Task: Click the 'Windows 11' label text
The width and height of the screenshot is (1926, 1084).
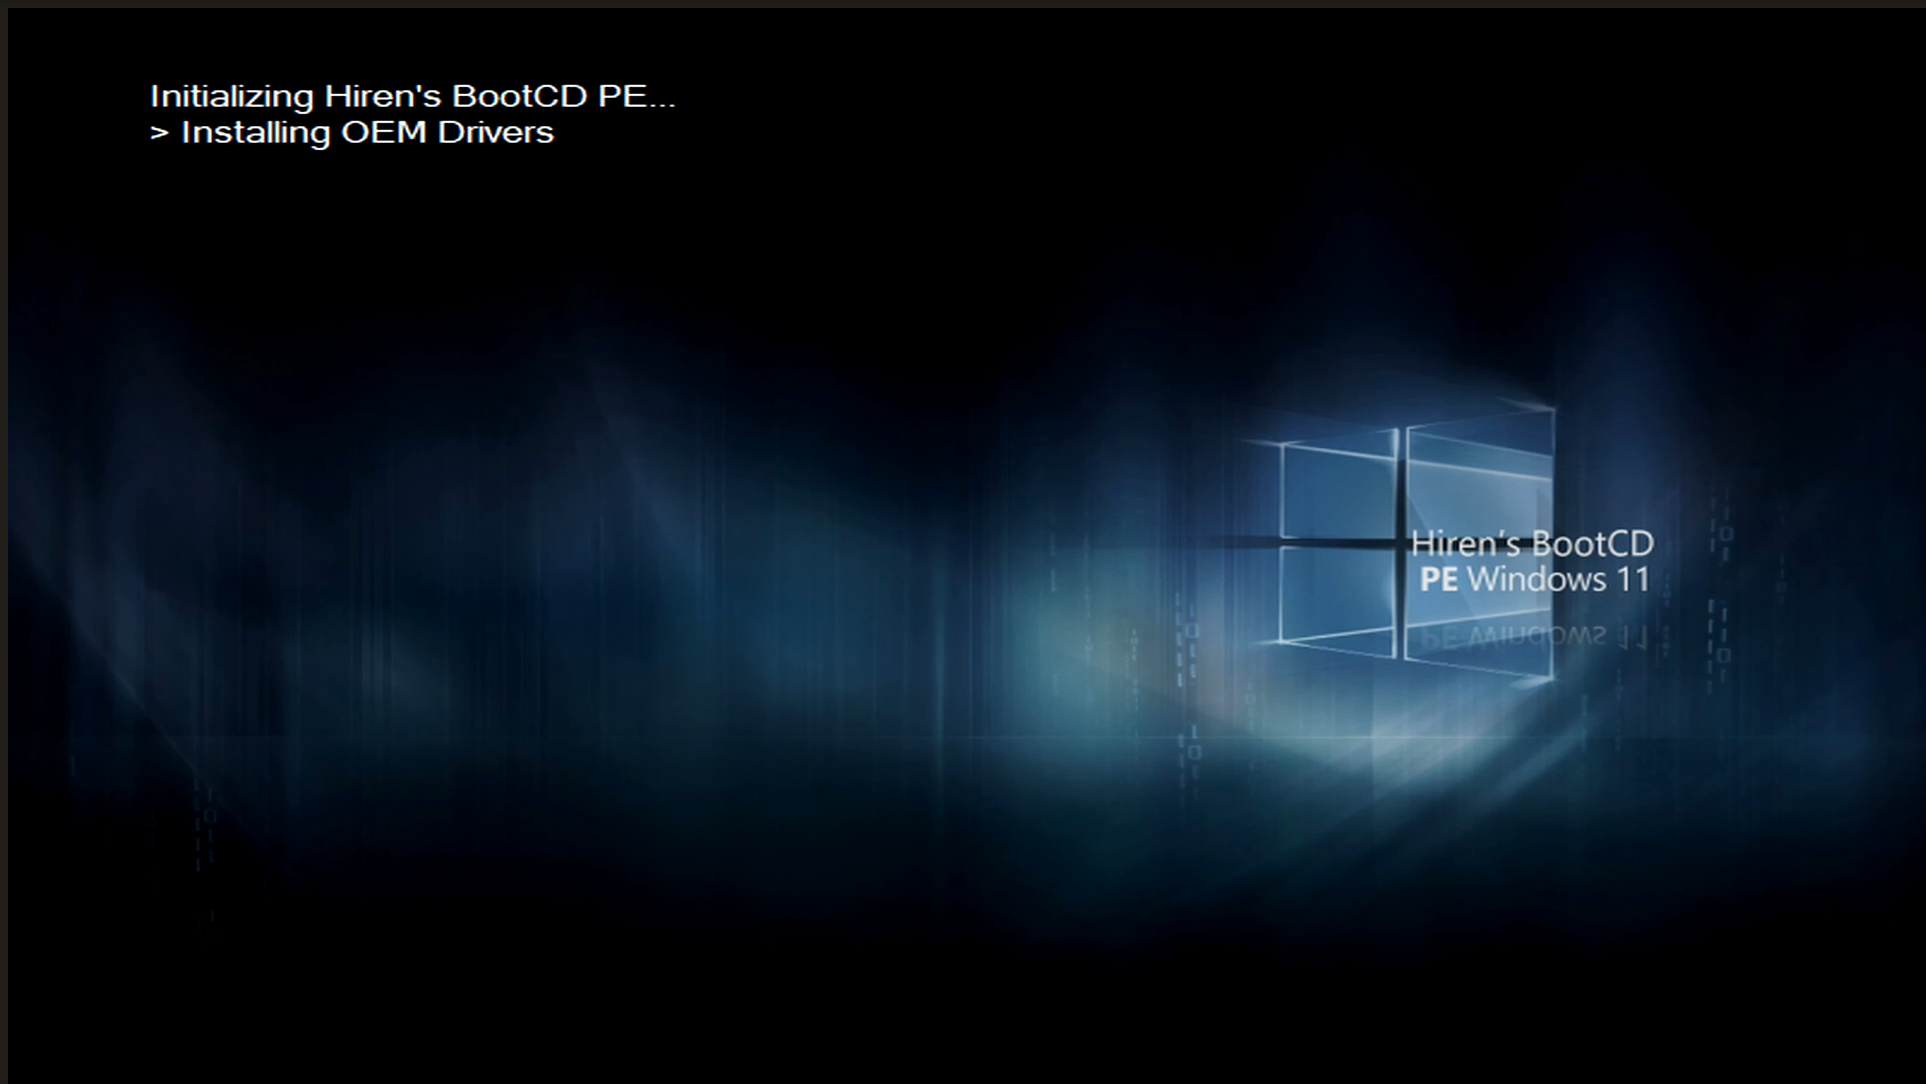Action: pyautogui.click(x=1558, y=580)
